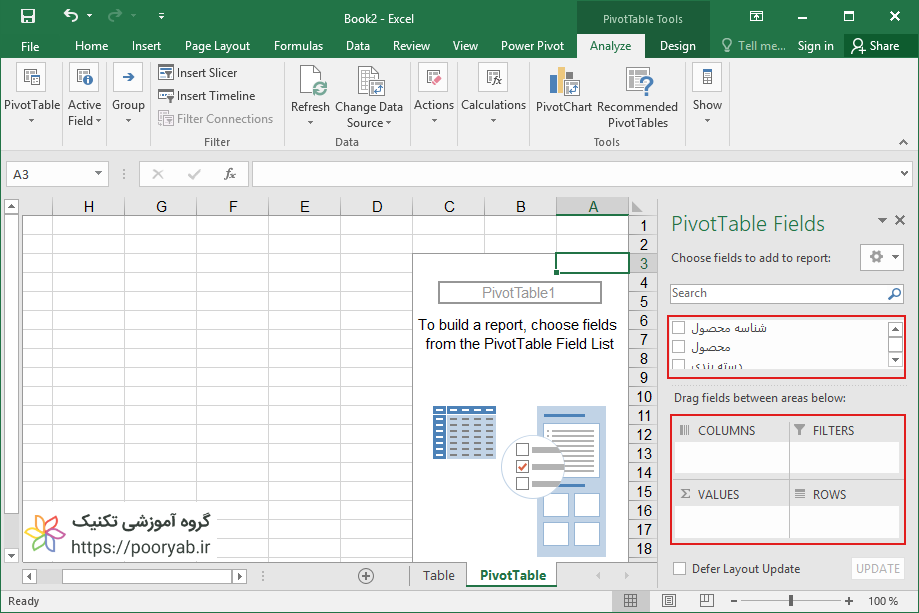Check the شناسه محصول field
919x613 pixels.
[678, 327]
